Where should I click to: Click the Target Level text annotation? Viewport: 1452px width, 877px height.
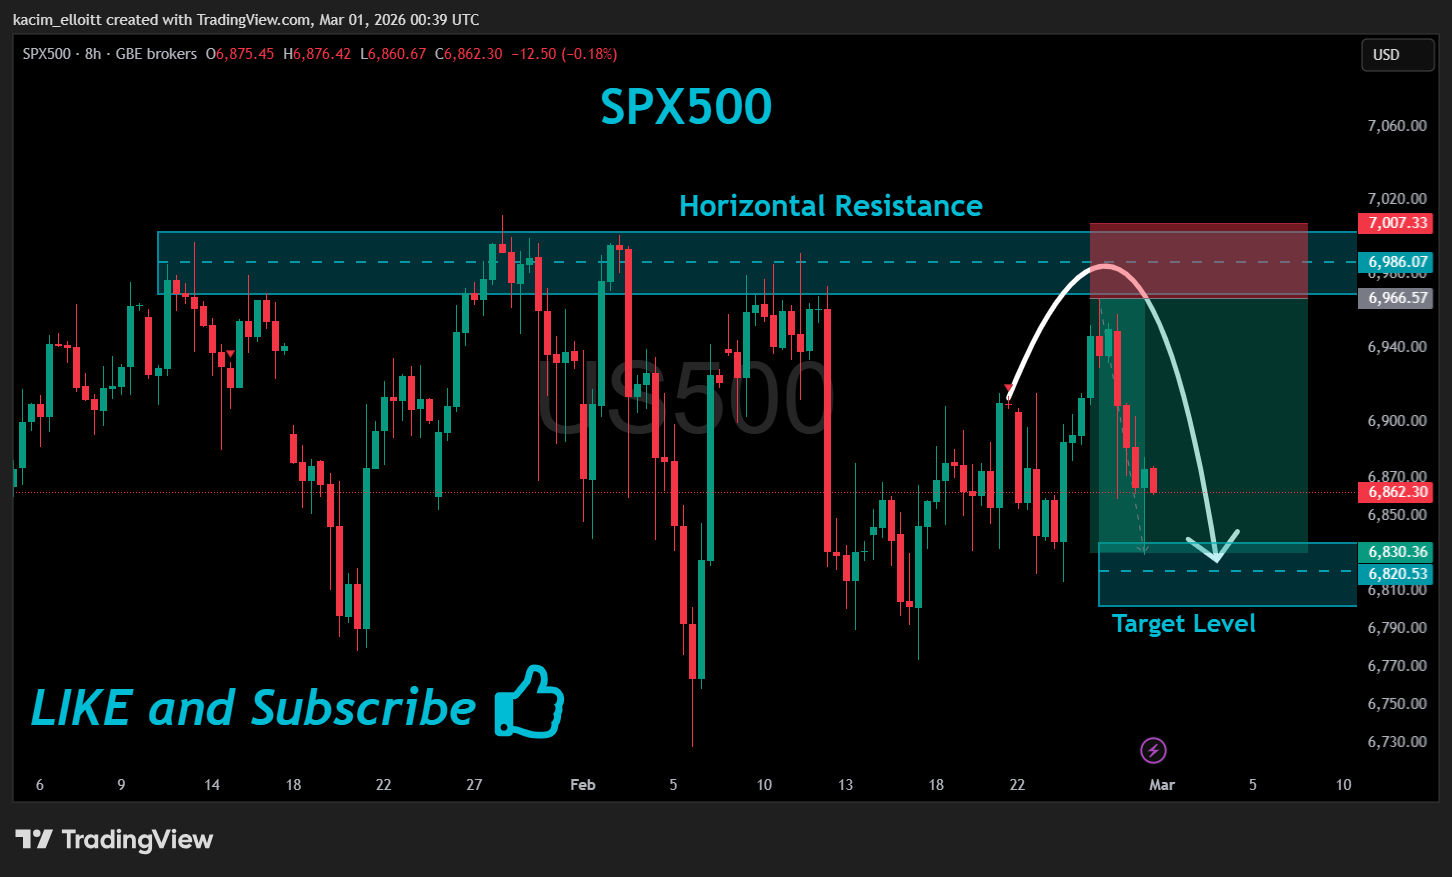(1183, 624)
